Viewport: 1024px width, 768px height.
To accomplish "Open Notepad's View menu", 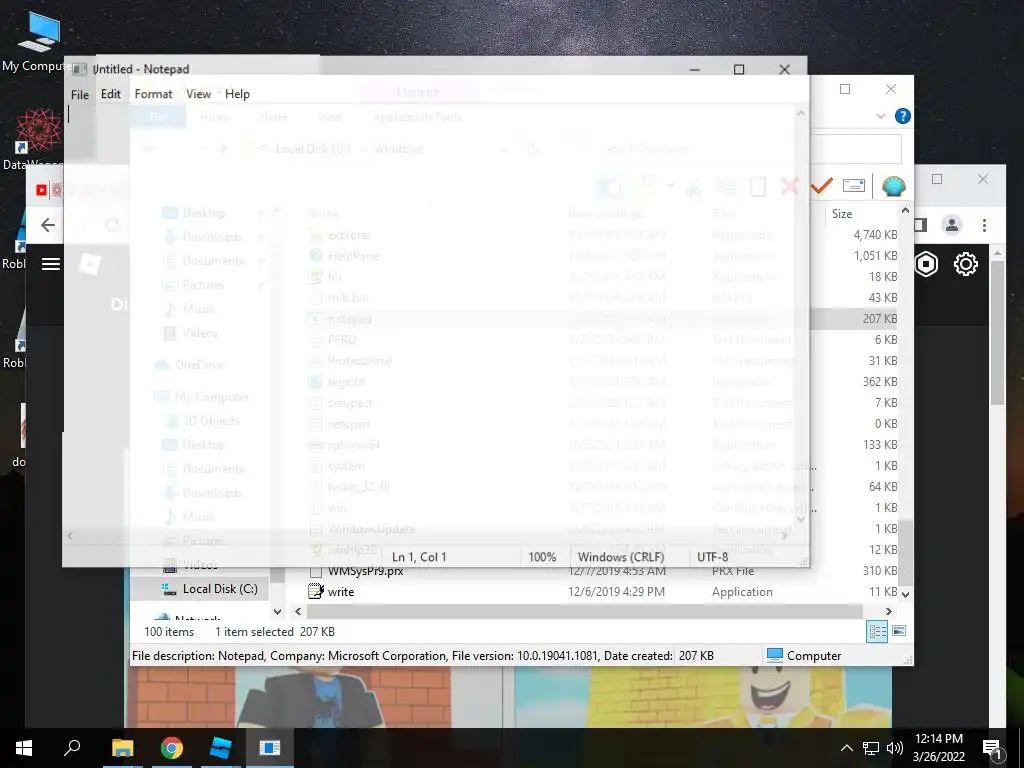I will [x=198, y=94].
